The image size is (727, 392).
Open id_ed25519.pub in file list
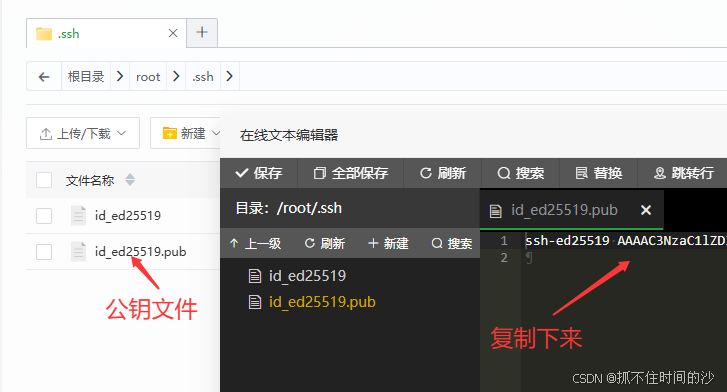coord(140,252)
